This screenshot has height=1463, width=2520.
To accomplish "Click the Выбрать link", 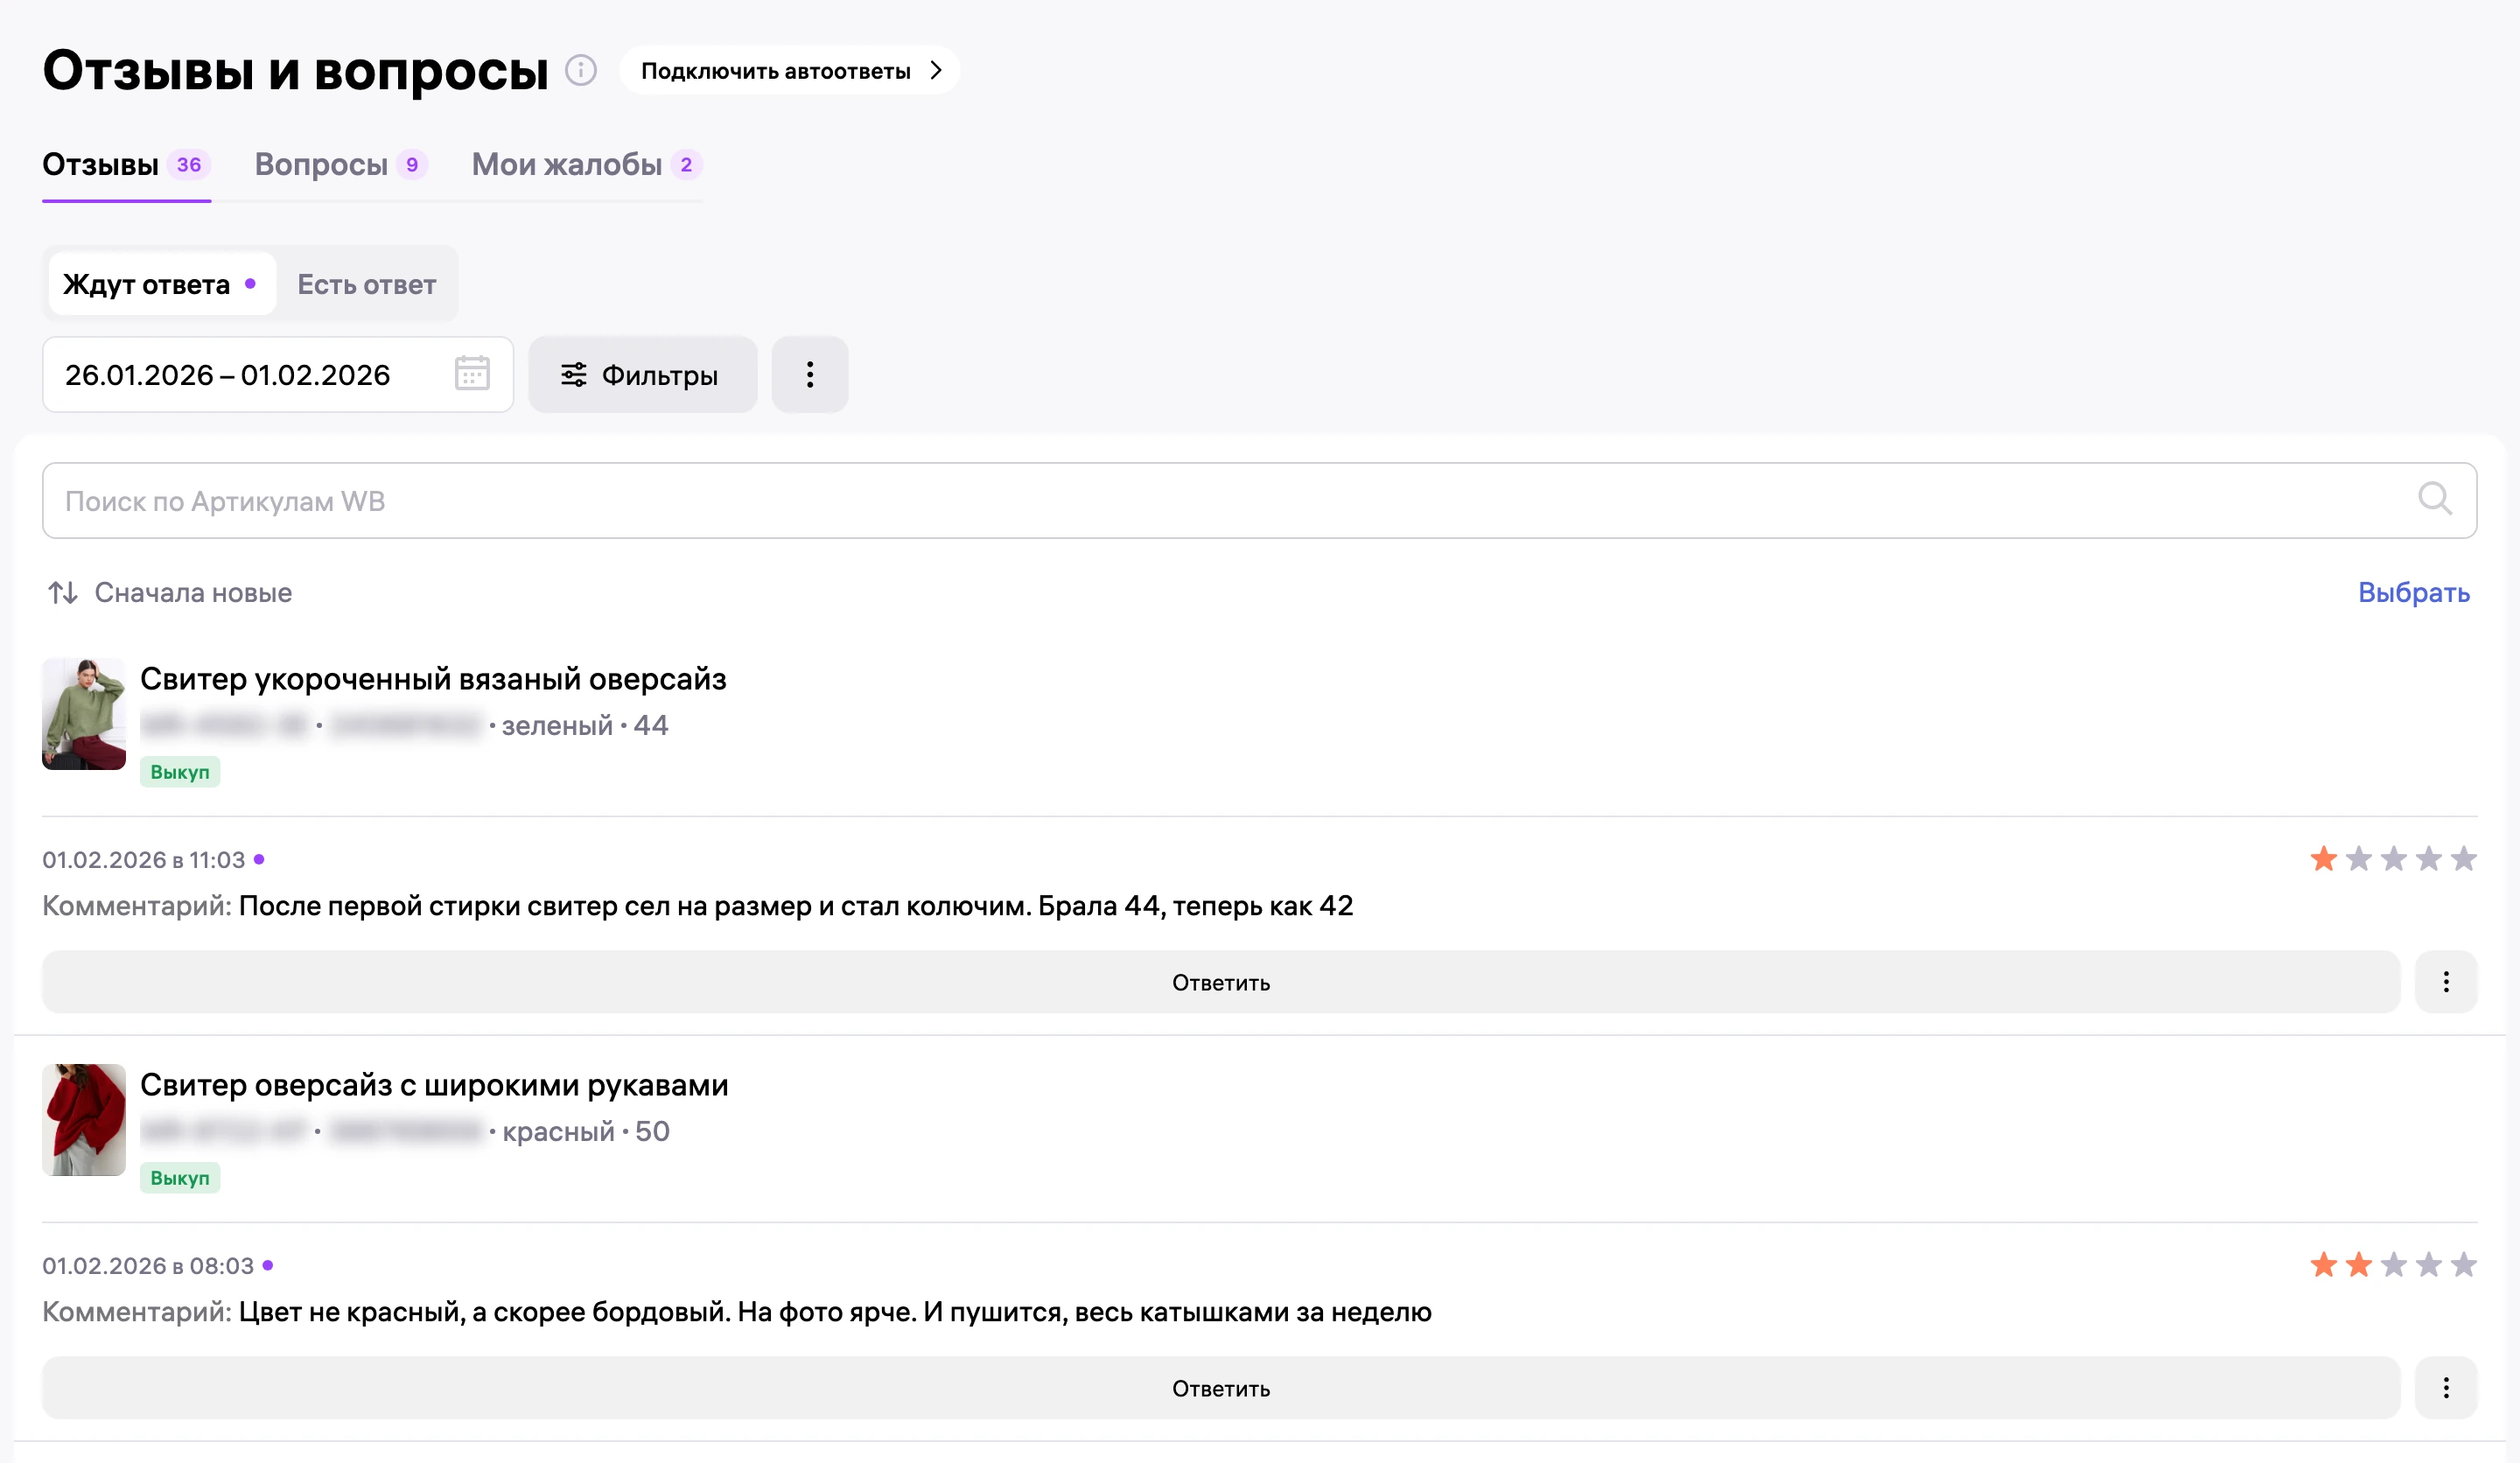I will coord(2414,592).
